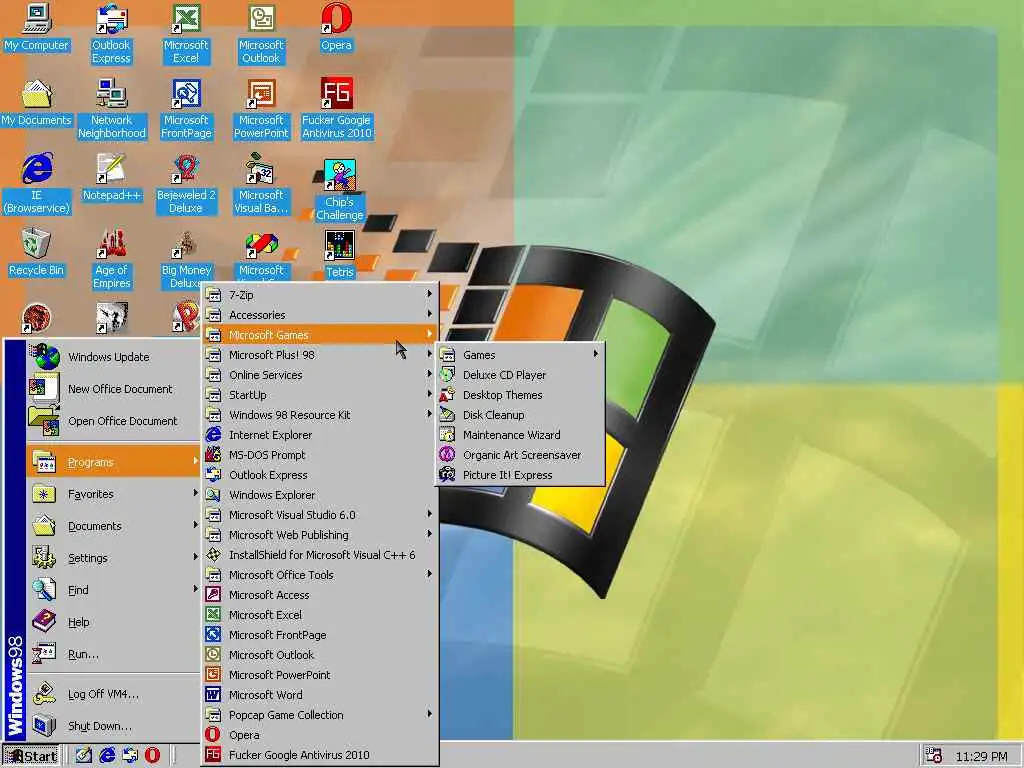Open Deluxe CD Player from submenu
Screen dimensions: 1024x768
tap(520, 375)
